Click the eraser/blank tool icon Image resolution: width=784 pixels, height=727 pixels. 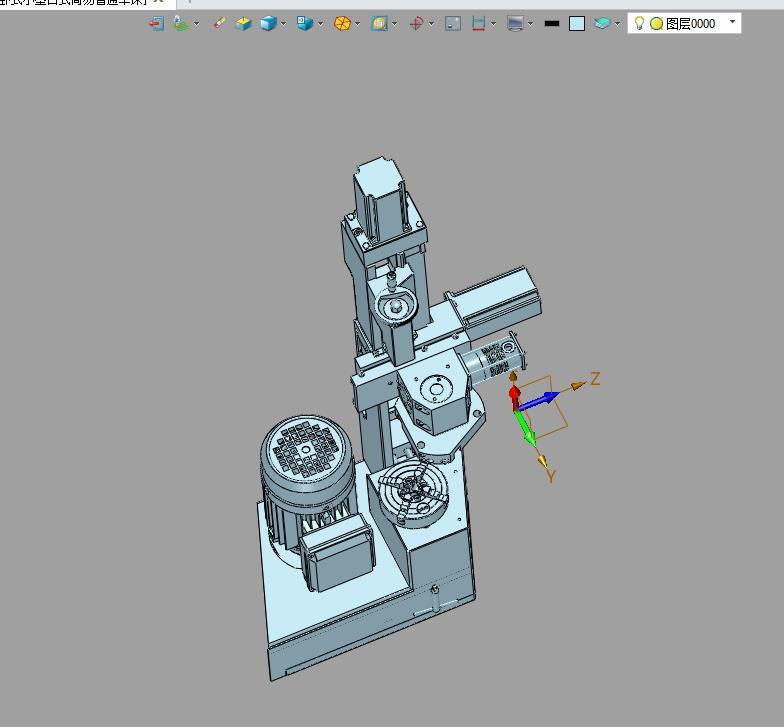219,24
